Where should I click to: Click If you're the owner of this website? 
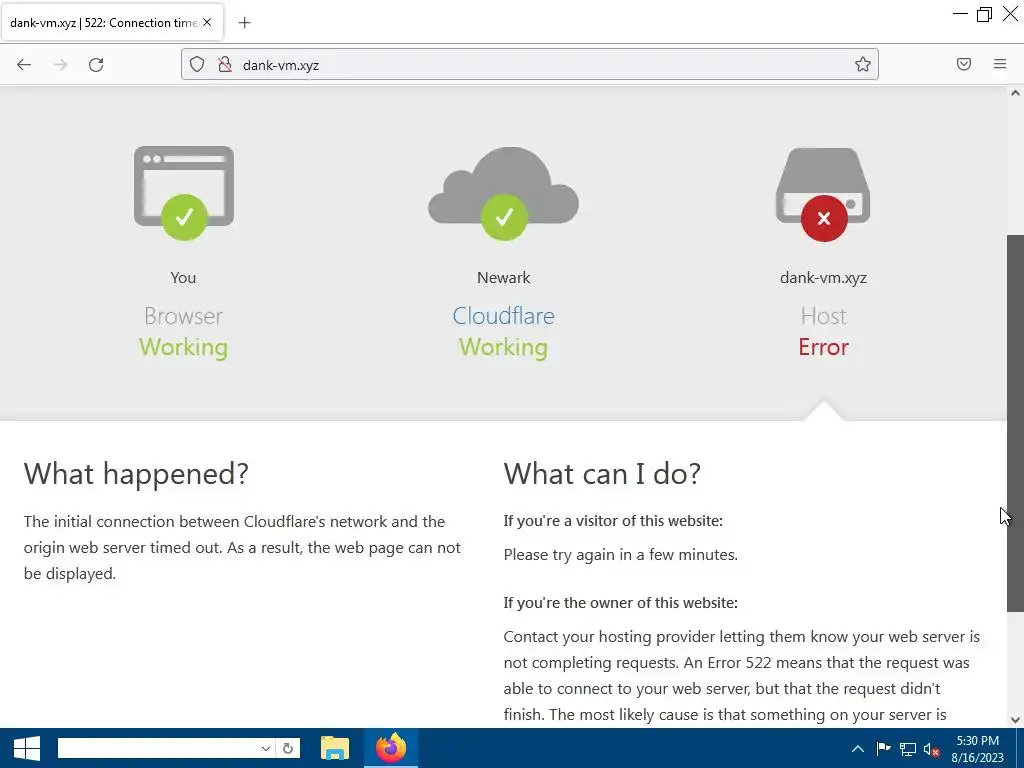(620, 603)
